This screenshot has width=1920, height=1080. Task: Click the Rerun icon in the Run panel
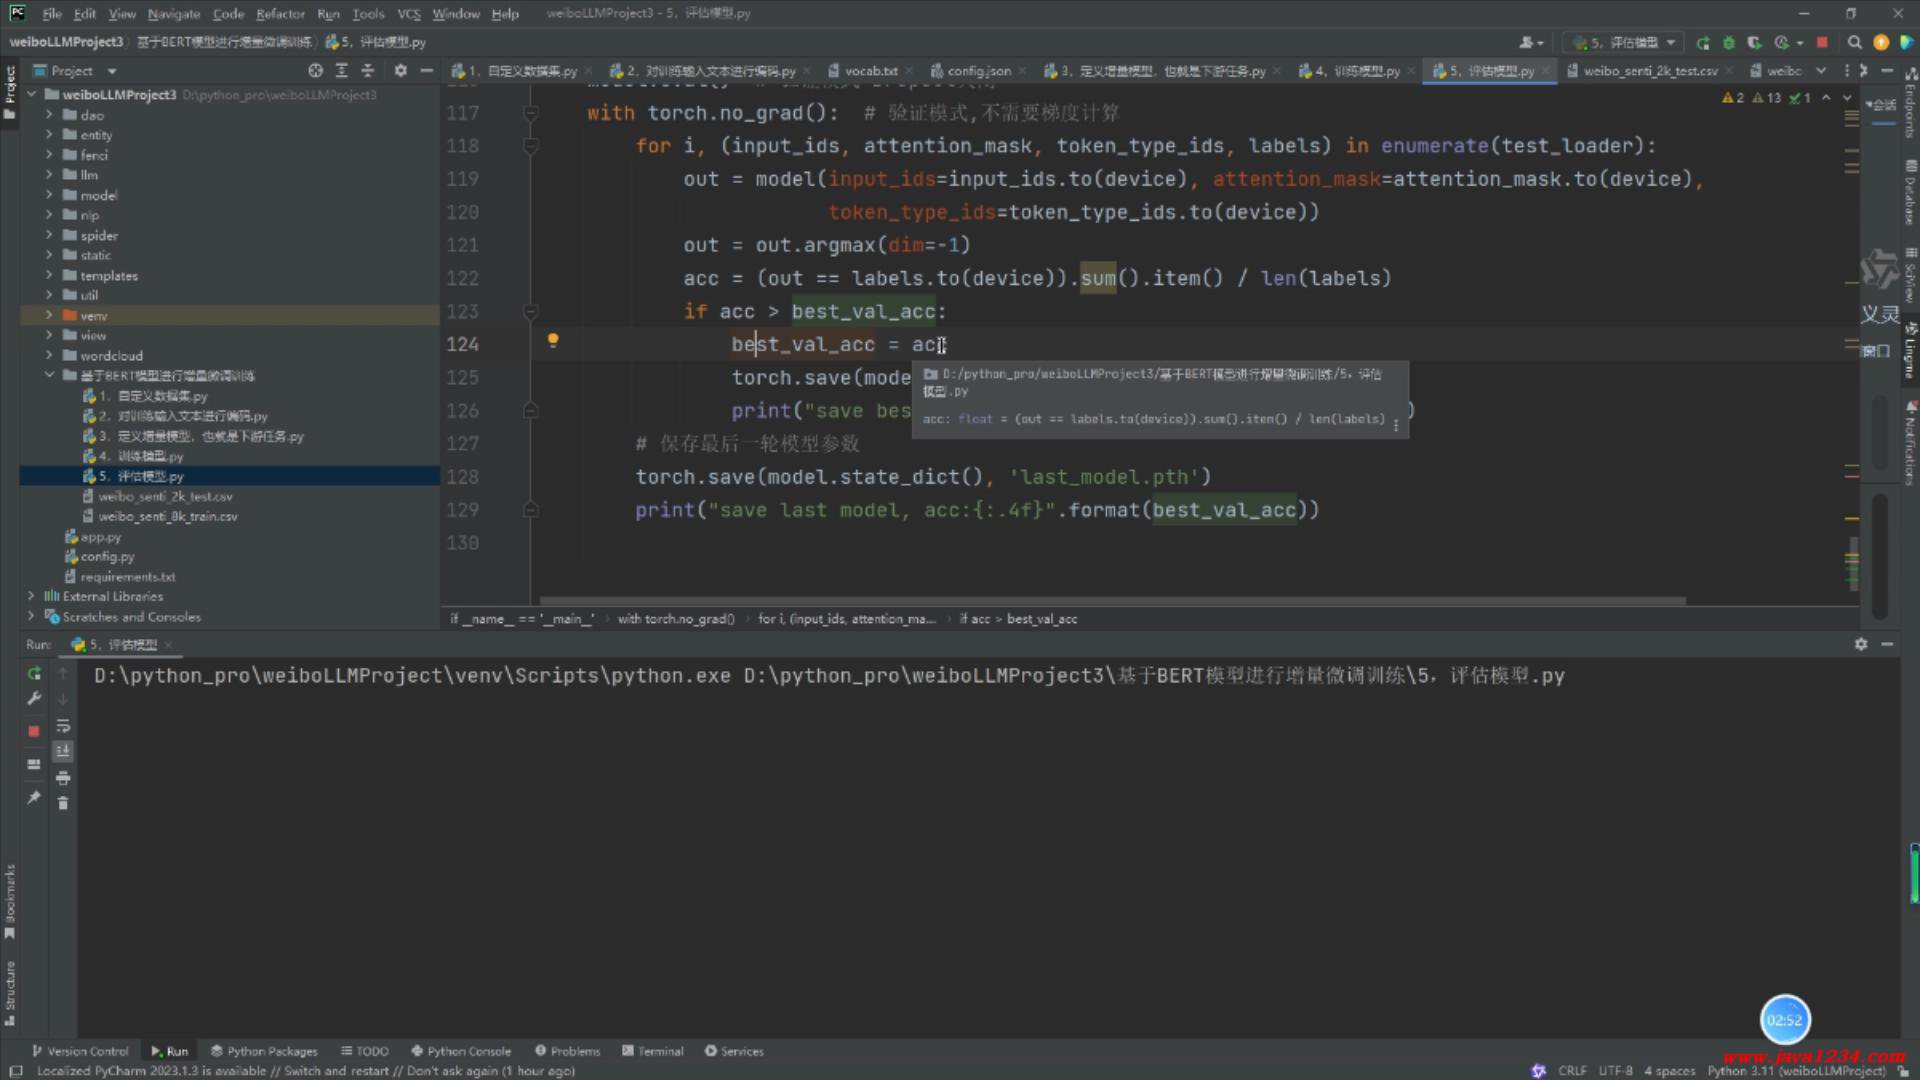pos(34,673)
